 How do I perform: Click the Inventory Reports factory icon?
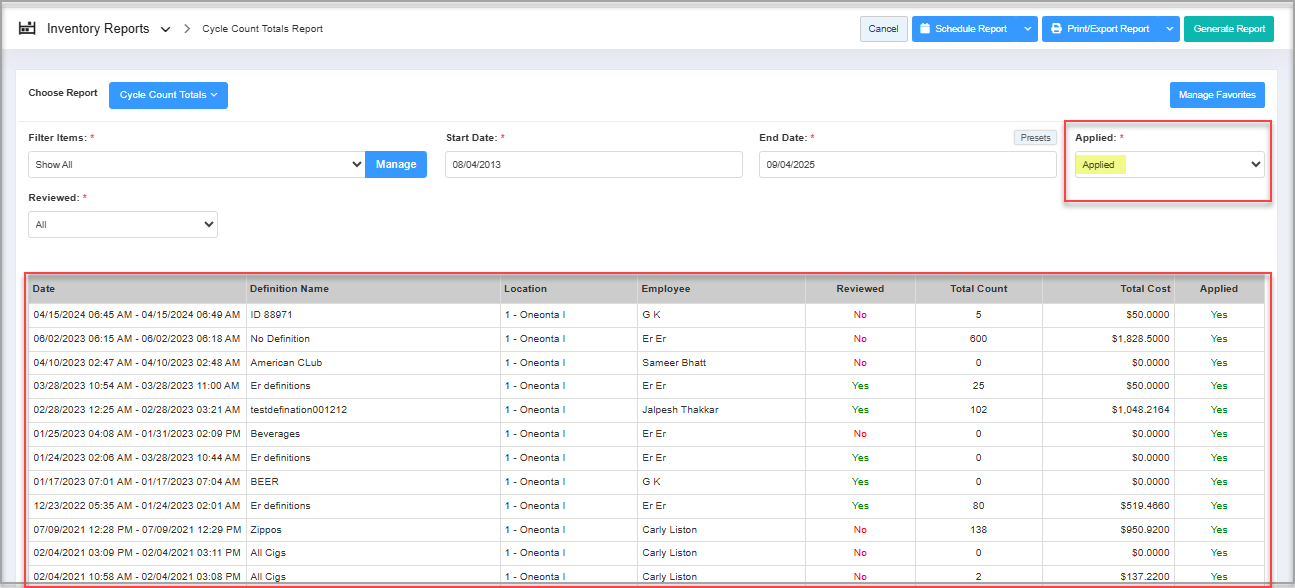(x=27, y=29)
